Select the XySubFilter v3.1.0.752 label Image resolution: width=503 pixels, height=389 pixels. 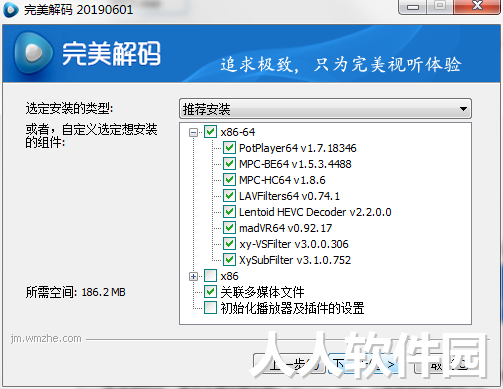pyautogui.click(x=295, y=260)
